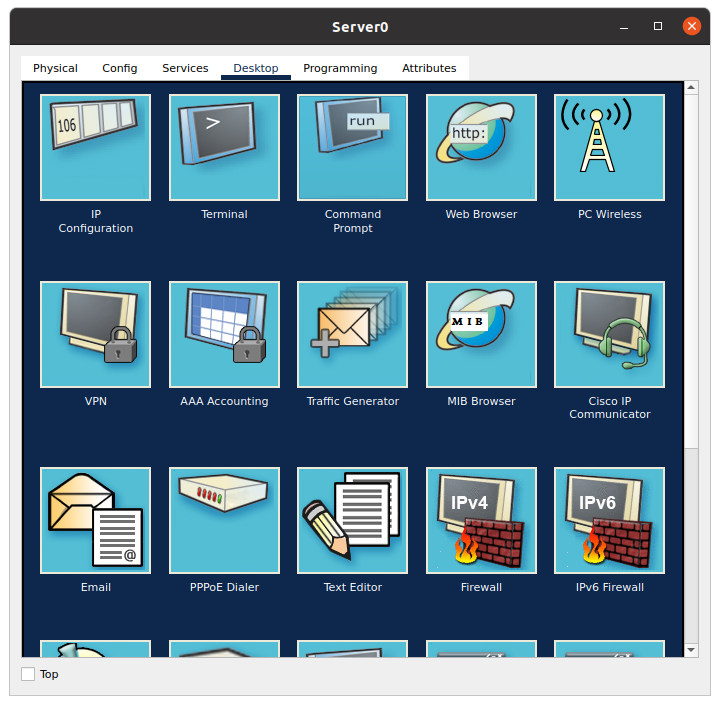Switch to the Services tab
The height and width of the screenshot is (705, 720).
[x=185, y=68]
